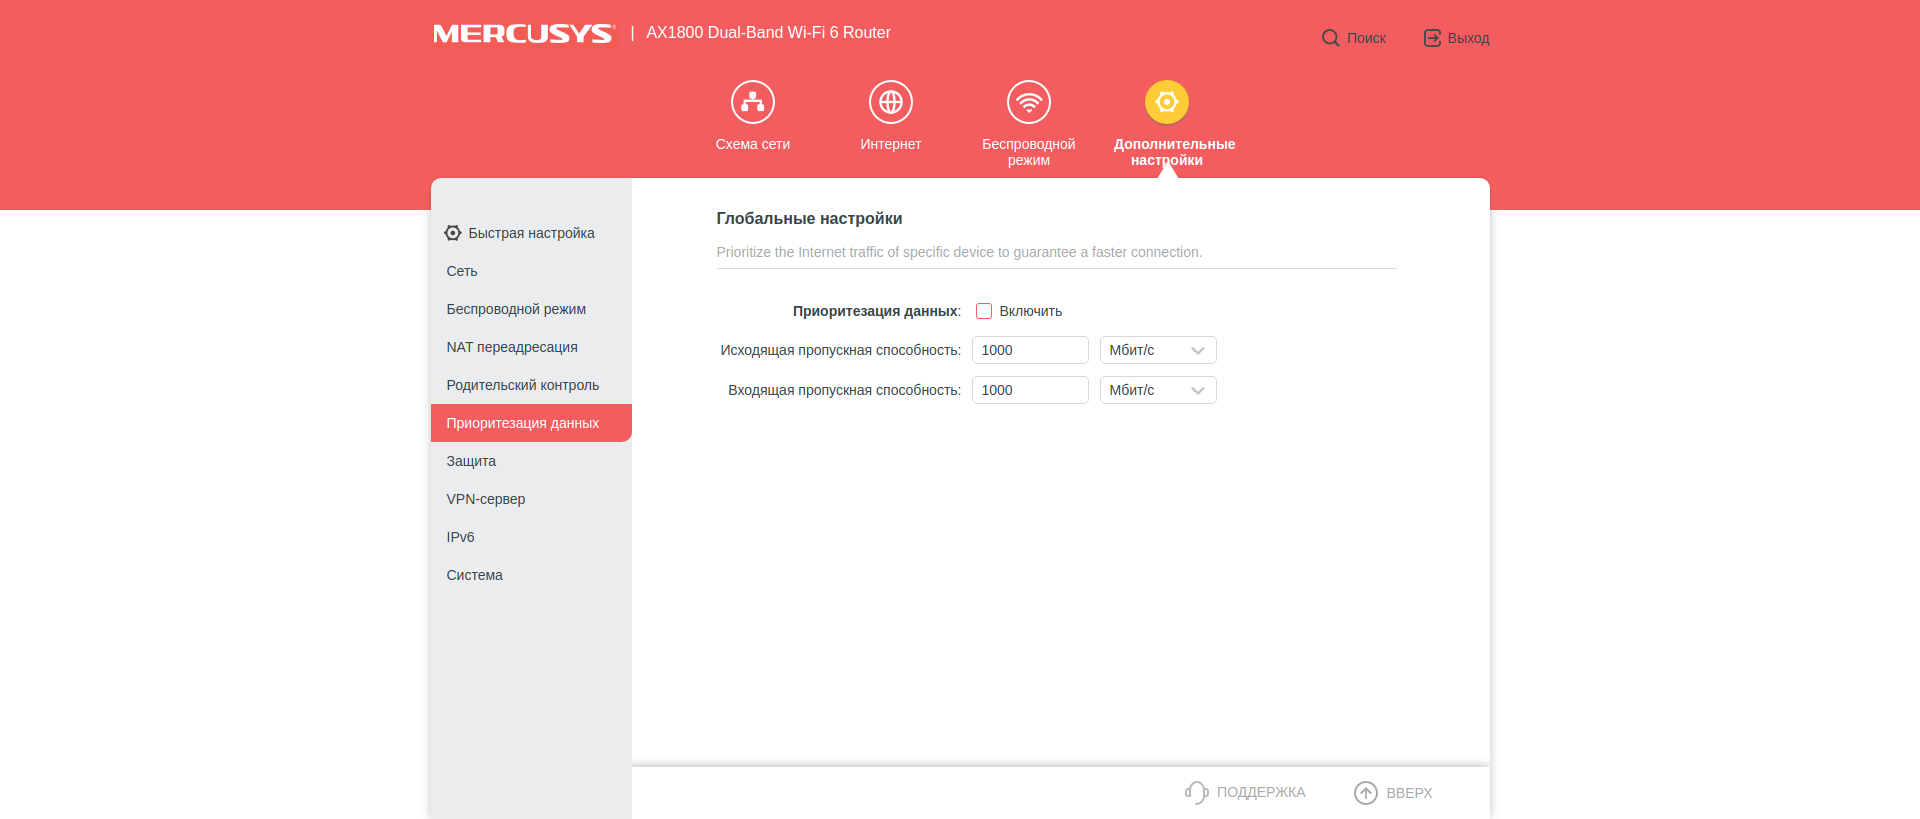
Task: Click the logout (Выход) icon
Action: [1432, 38]
